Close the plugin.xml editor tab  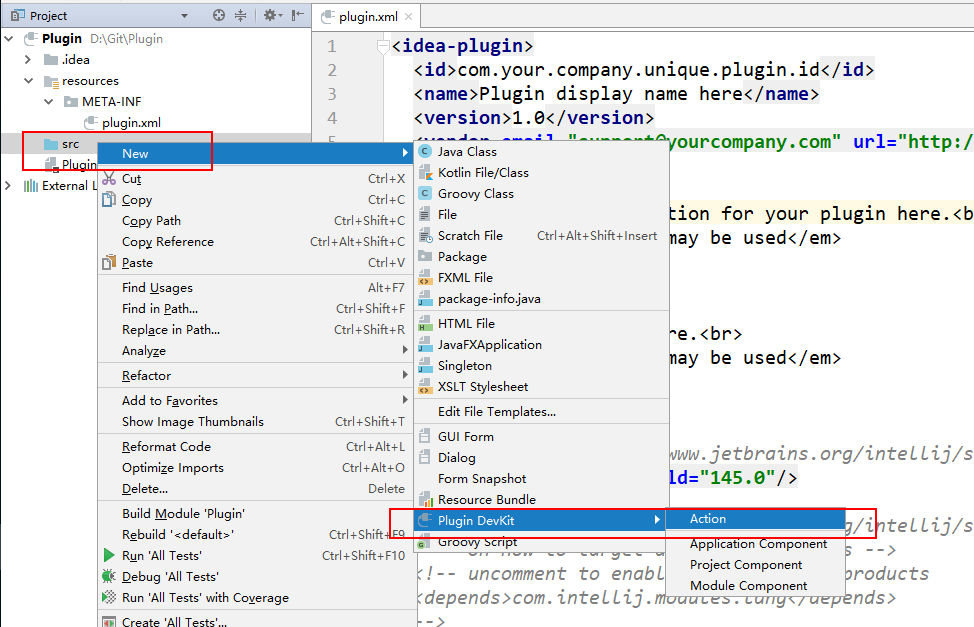tap(408, 17)
